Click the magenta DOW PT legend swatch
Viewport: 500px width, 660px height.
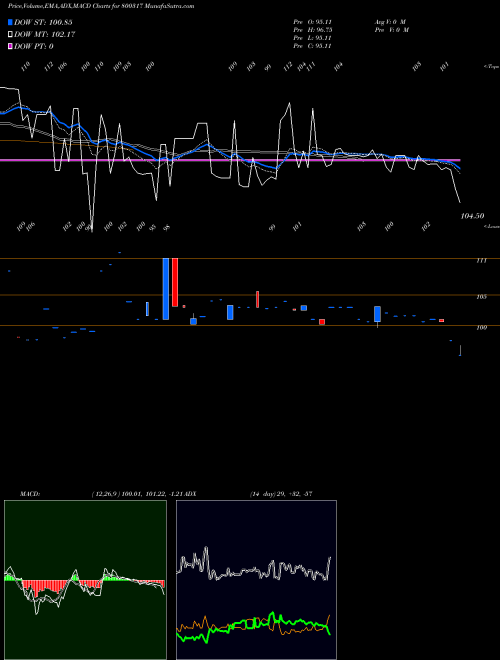[x=11, y=46]
